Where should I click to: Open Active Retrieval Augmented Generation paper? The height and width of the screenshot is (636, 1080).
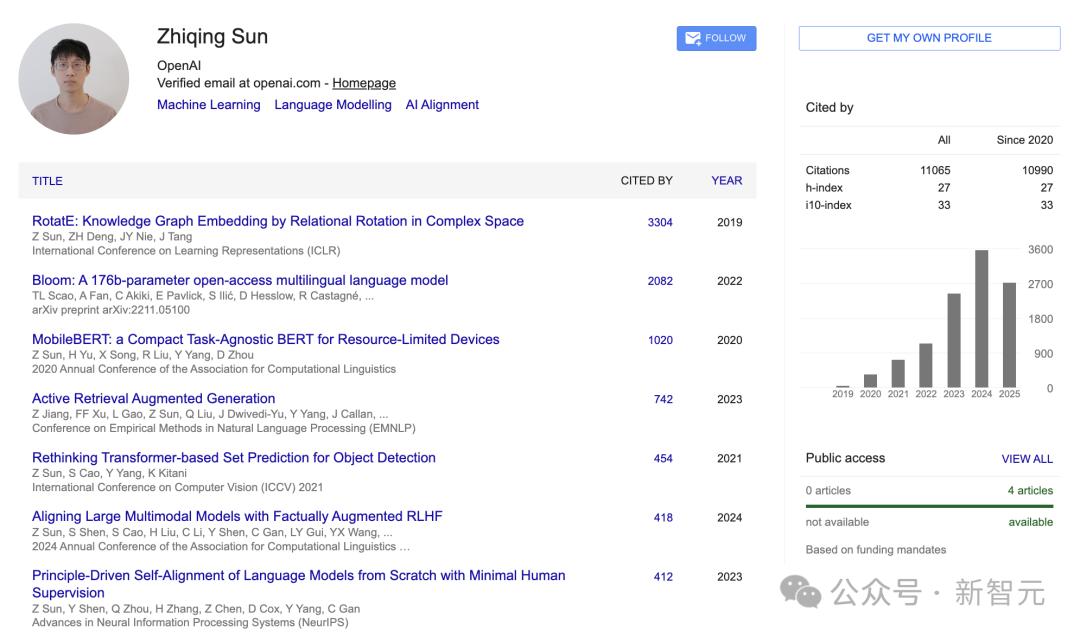tap(153, 398)
